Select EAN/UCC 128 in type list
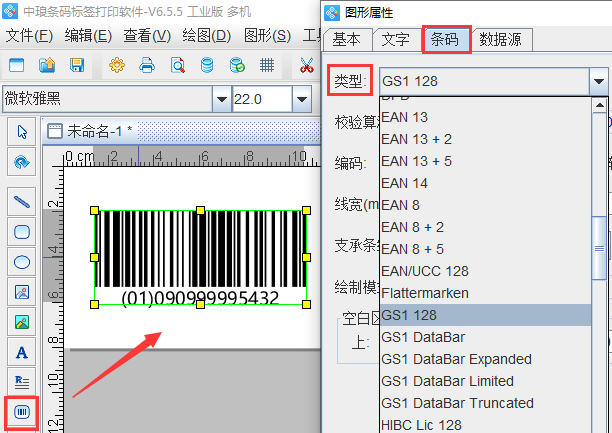The image size is (612, 433). click(438, 271)
